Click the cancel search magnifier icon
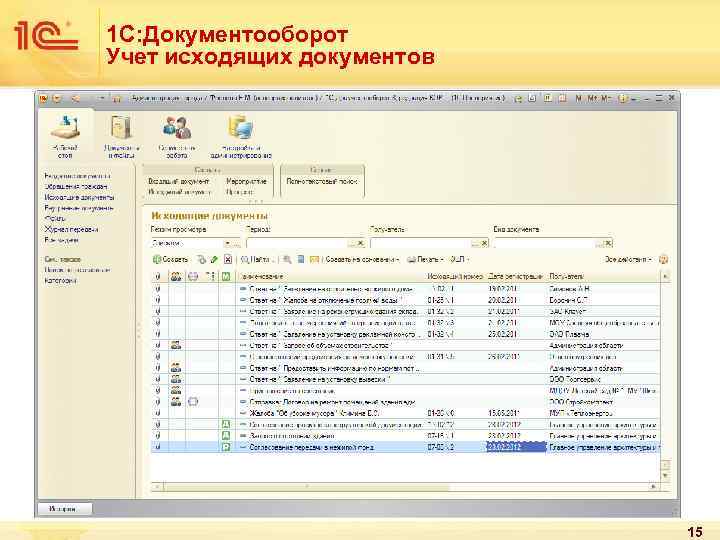Viewport: 720px width, 540px height. (x=287, y=259)
